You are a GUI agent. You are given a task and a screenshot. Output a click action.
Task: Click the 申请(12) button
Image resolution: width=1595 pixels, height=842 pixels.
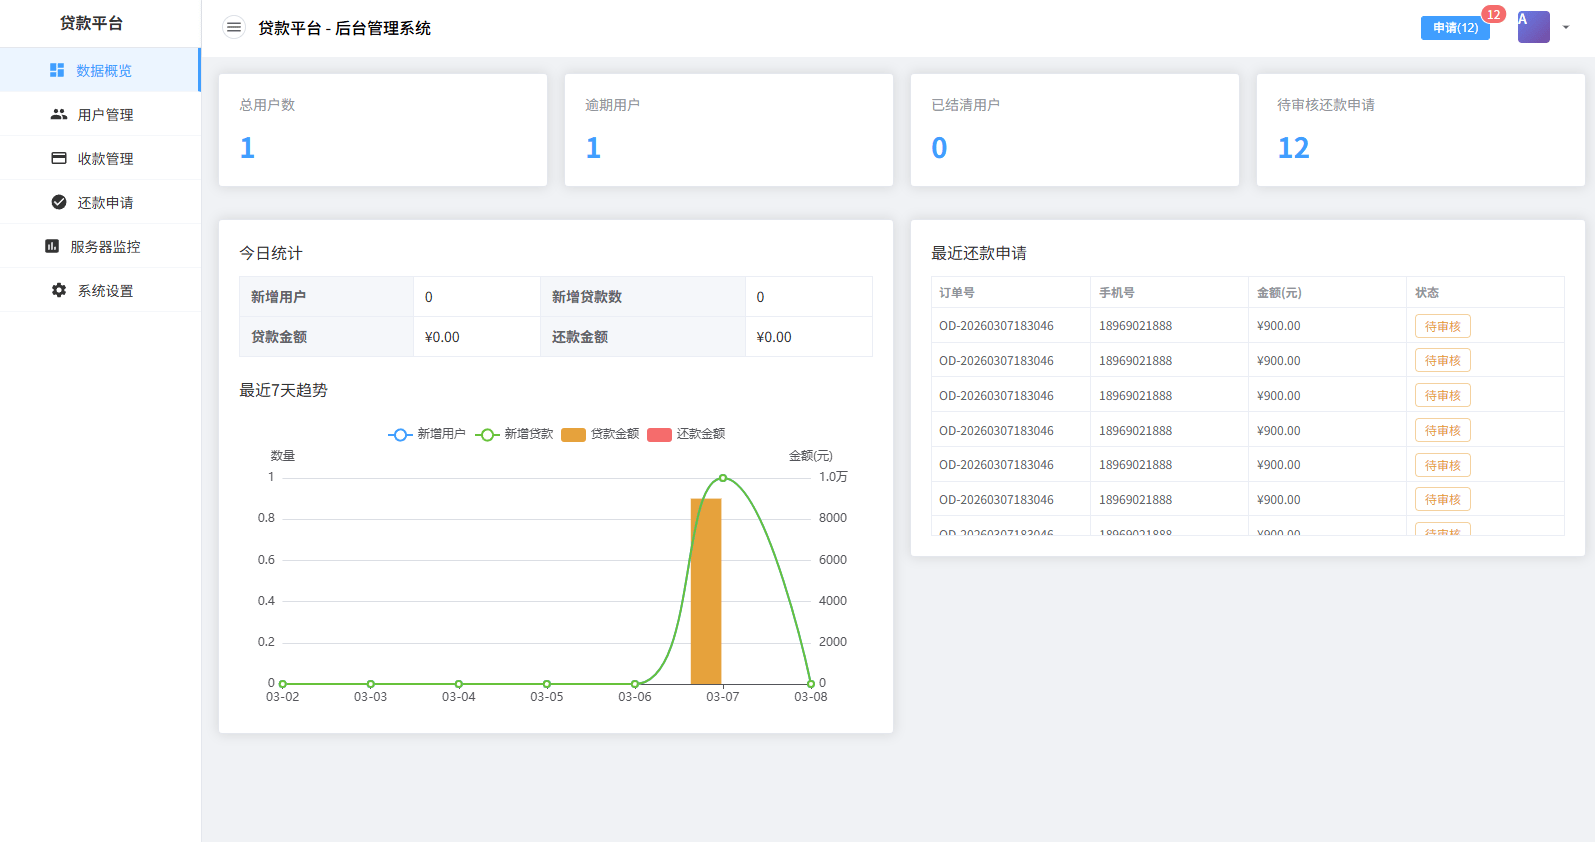tap(1455, 28)
